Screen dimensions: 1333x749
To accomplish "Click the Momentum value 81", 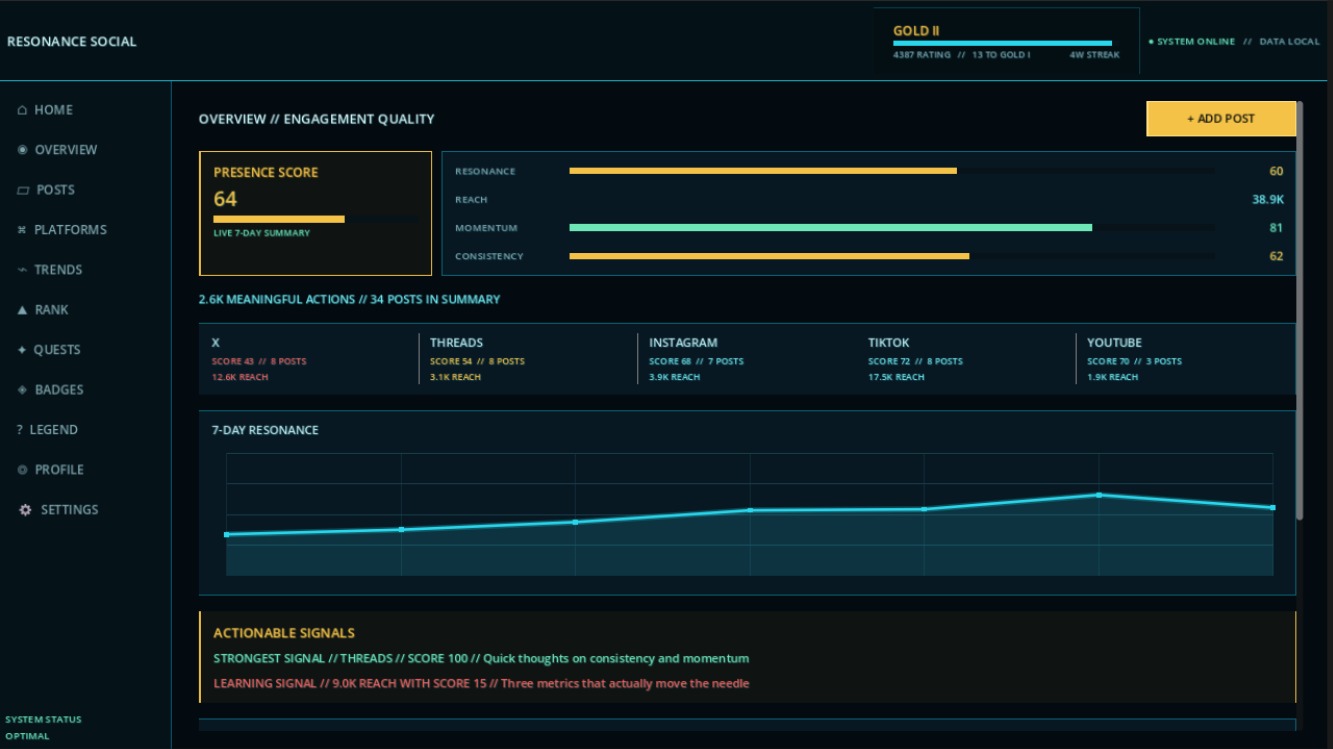I will (1276, 228).
